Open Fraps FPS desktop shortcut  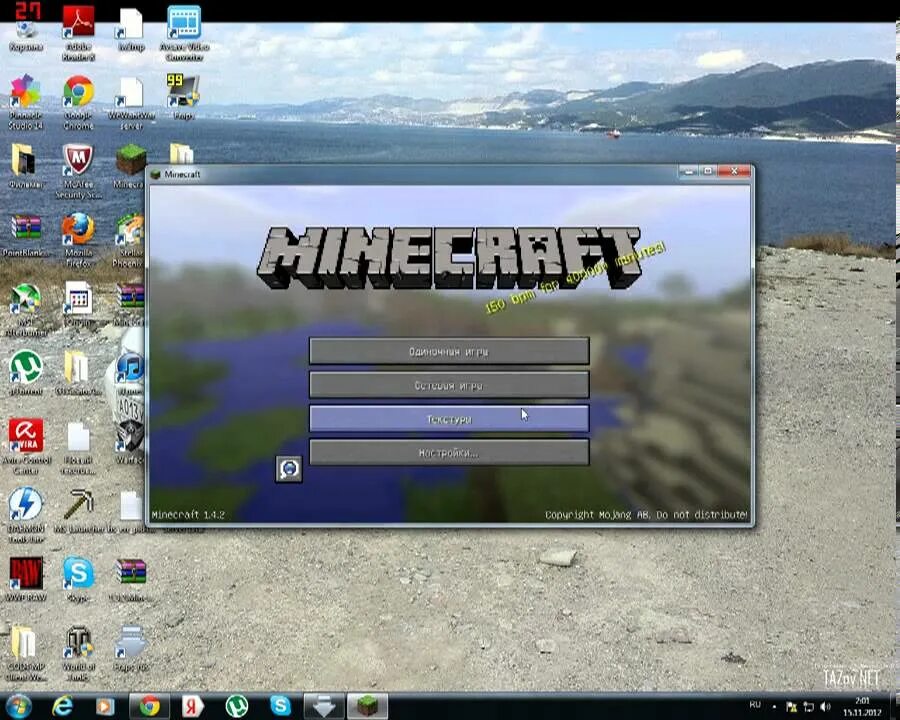click(130, 648)
